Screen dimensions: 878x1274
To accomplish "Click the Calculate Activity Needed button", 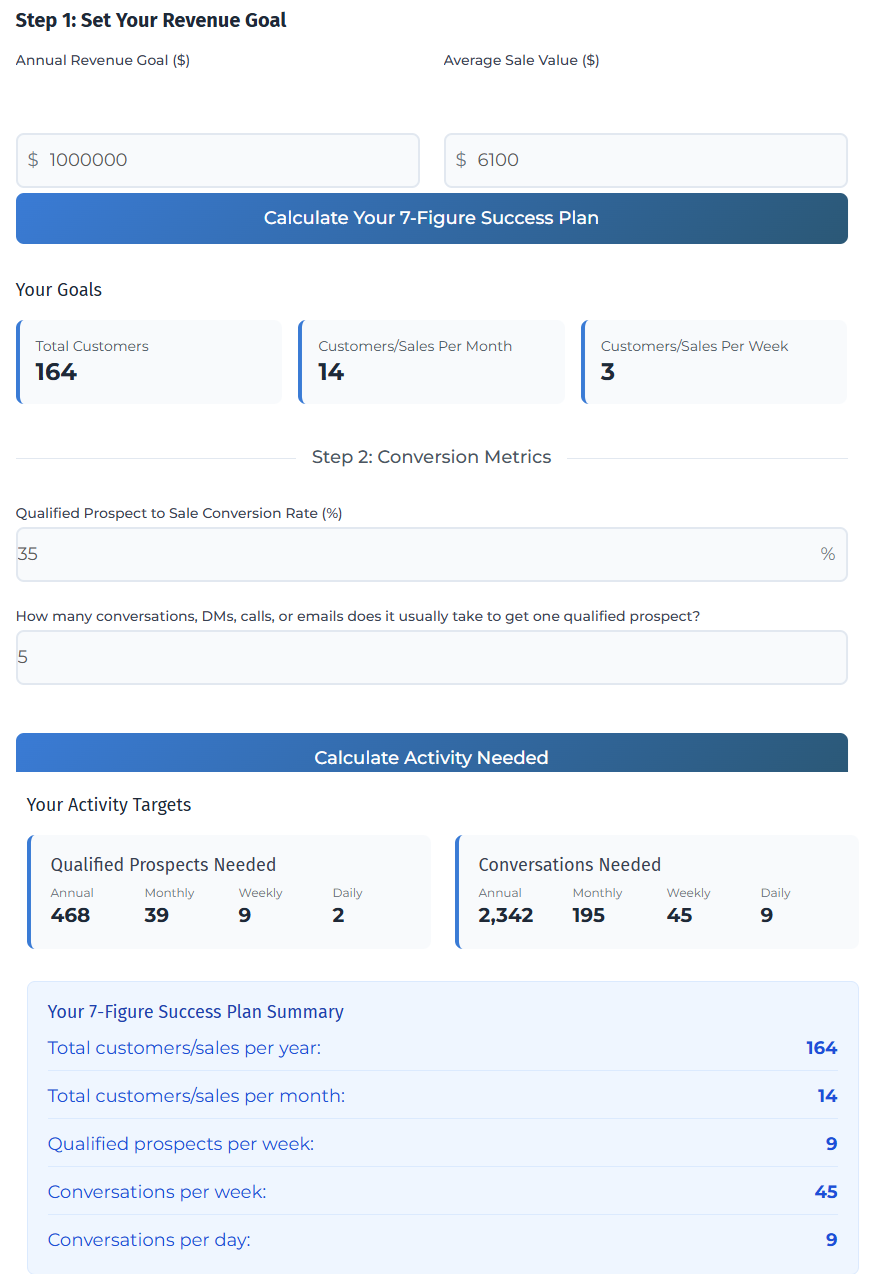I will [x=431, y=755].
